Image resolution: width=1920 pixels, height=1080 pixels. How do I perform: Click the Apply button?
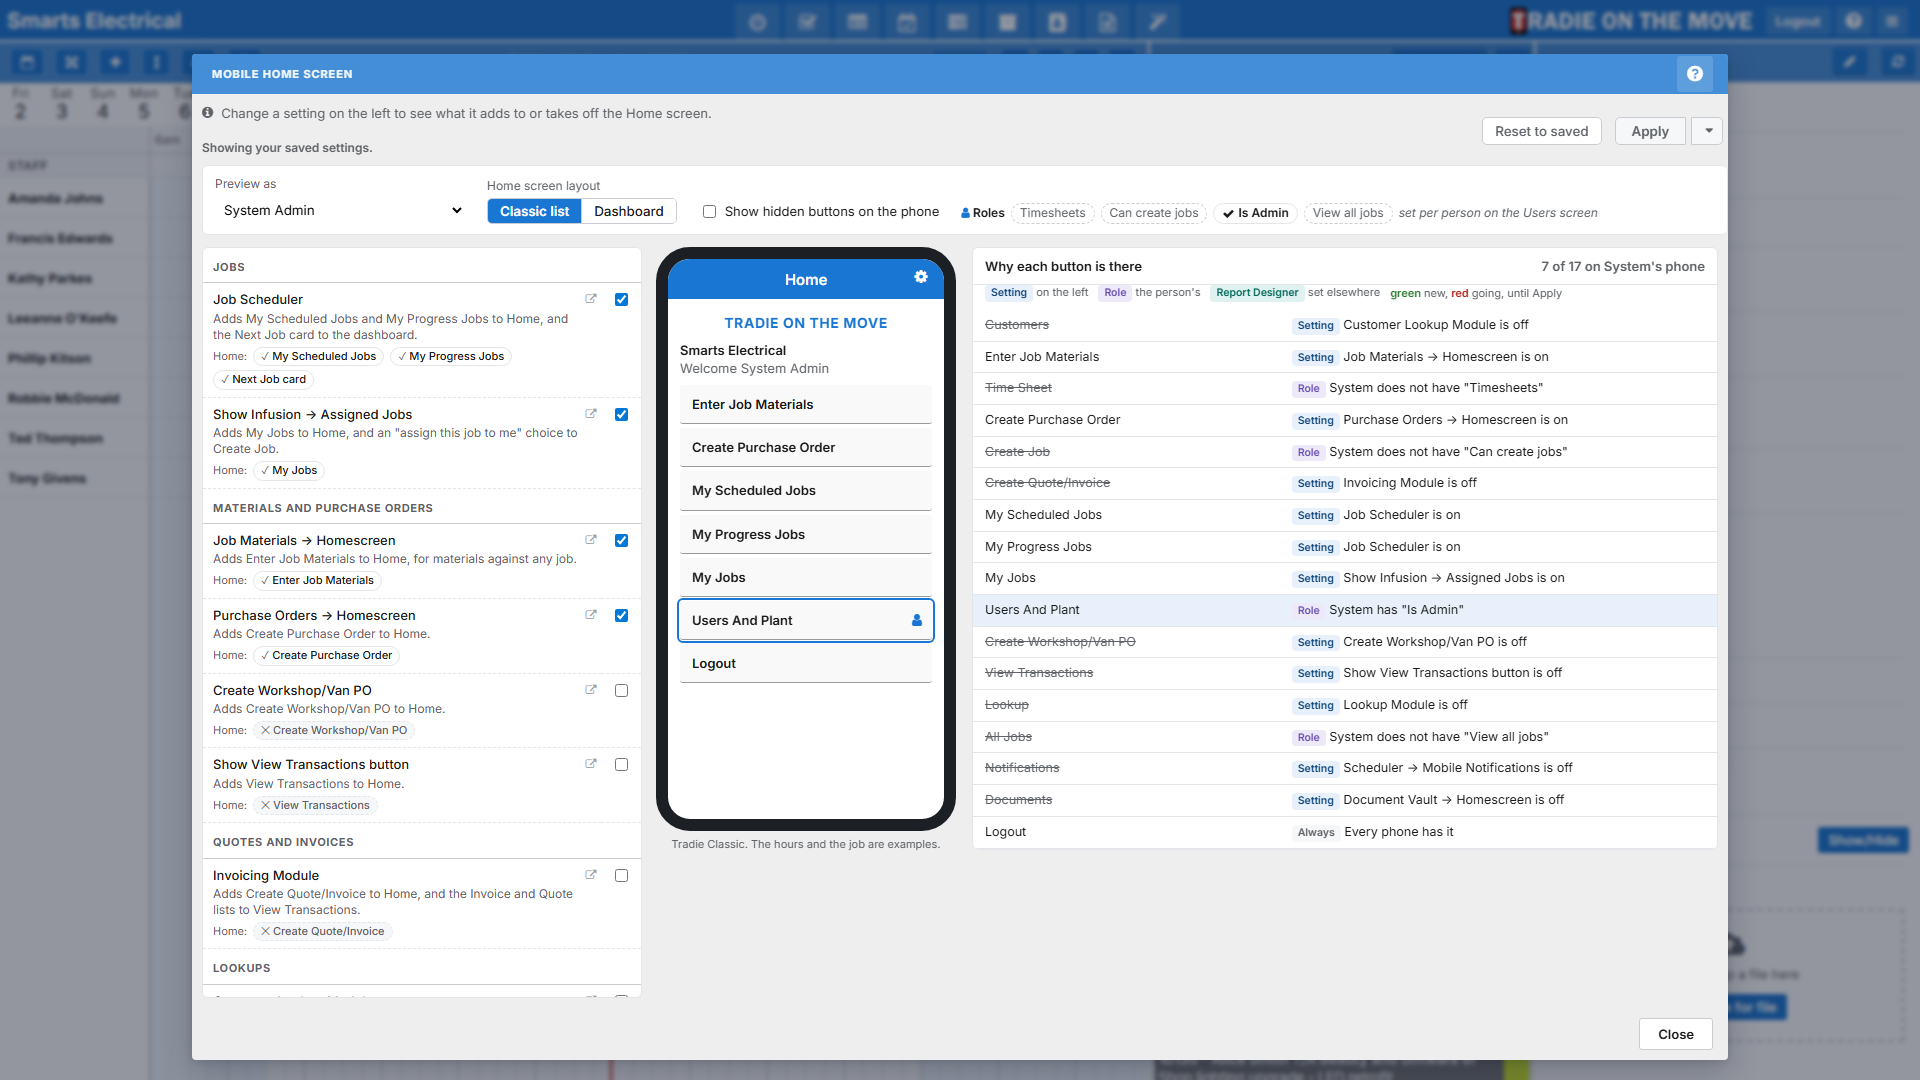(x=1650, y=131)
